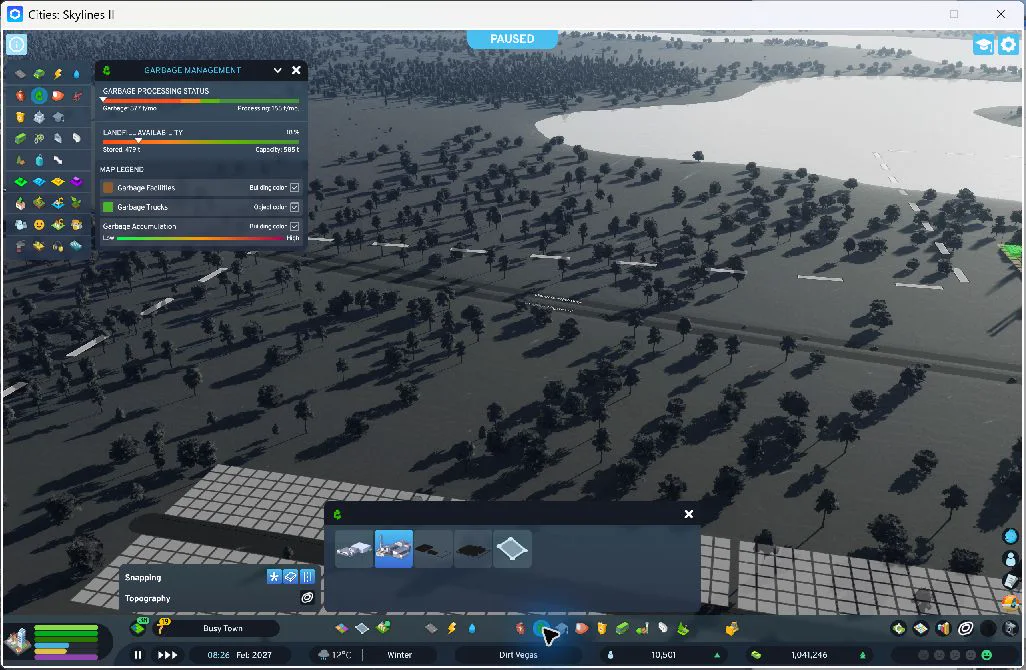
Task: Open the Water infoview droplet icon in left grid
Action: pos(77,74)
